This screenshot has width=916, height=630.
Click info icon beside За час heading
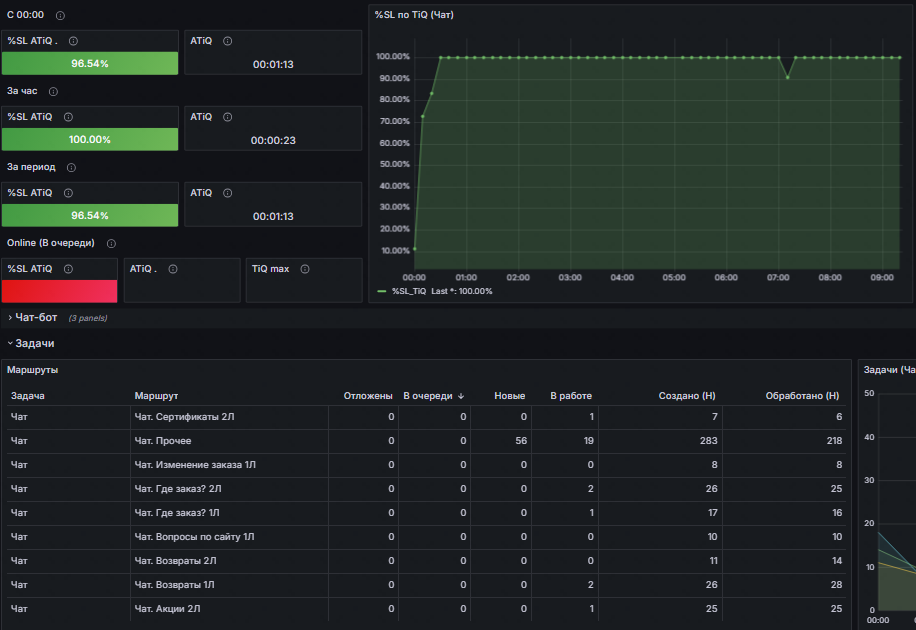(53, 92)
